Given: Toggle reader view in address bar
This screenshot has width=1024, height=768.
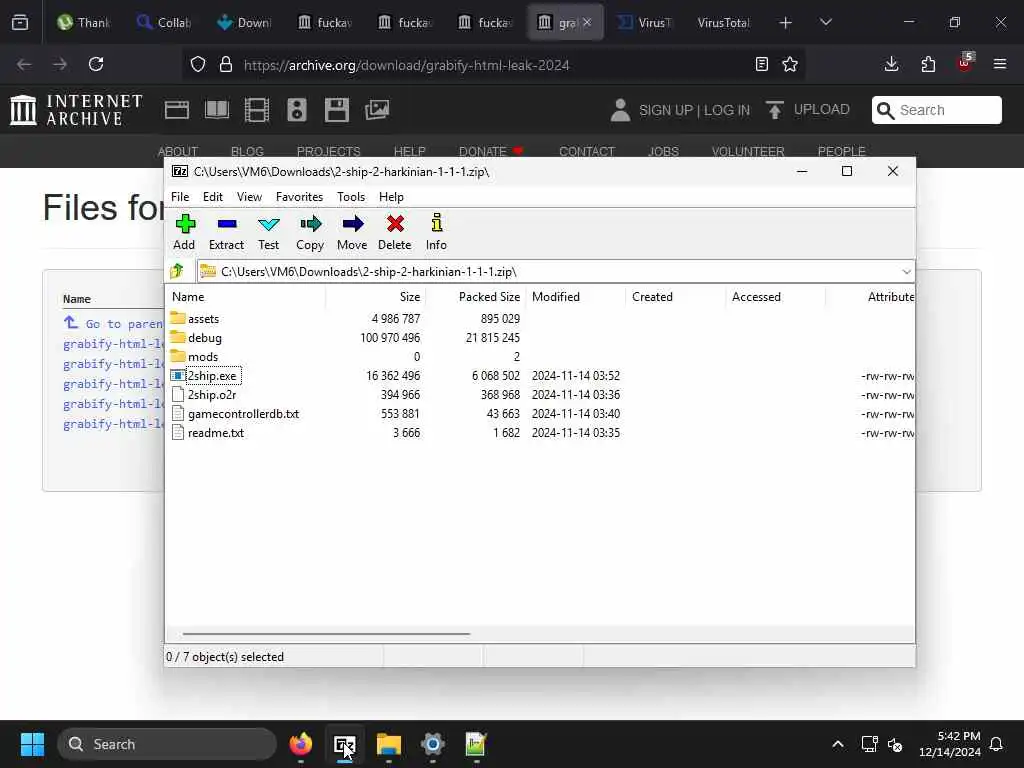Looking at the screenshot, I should coord(761,64).
